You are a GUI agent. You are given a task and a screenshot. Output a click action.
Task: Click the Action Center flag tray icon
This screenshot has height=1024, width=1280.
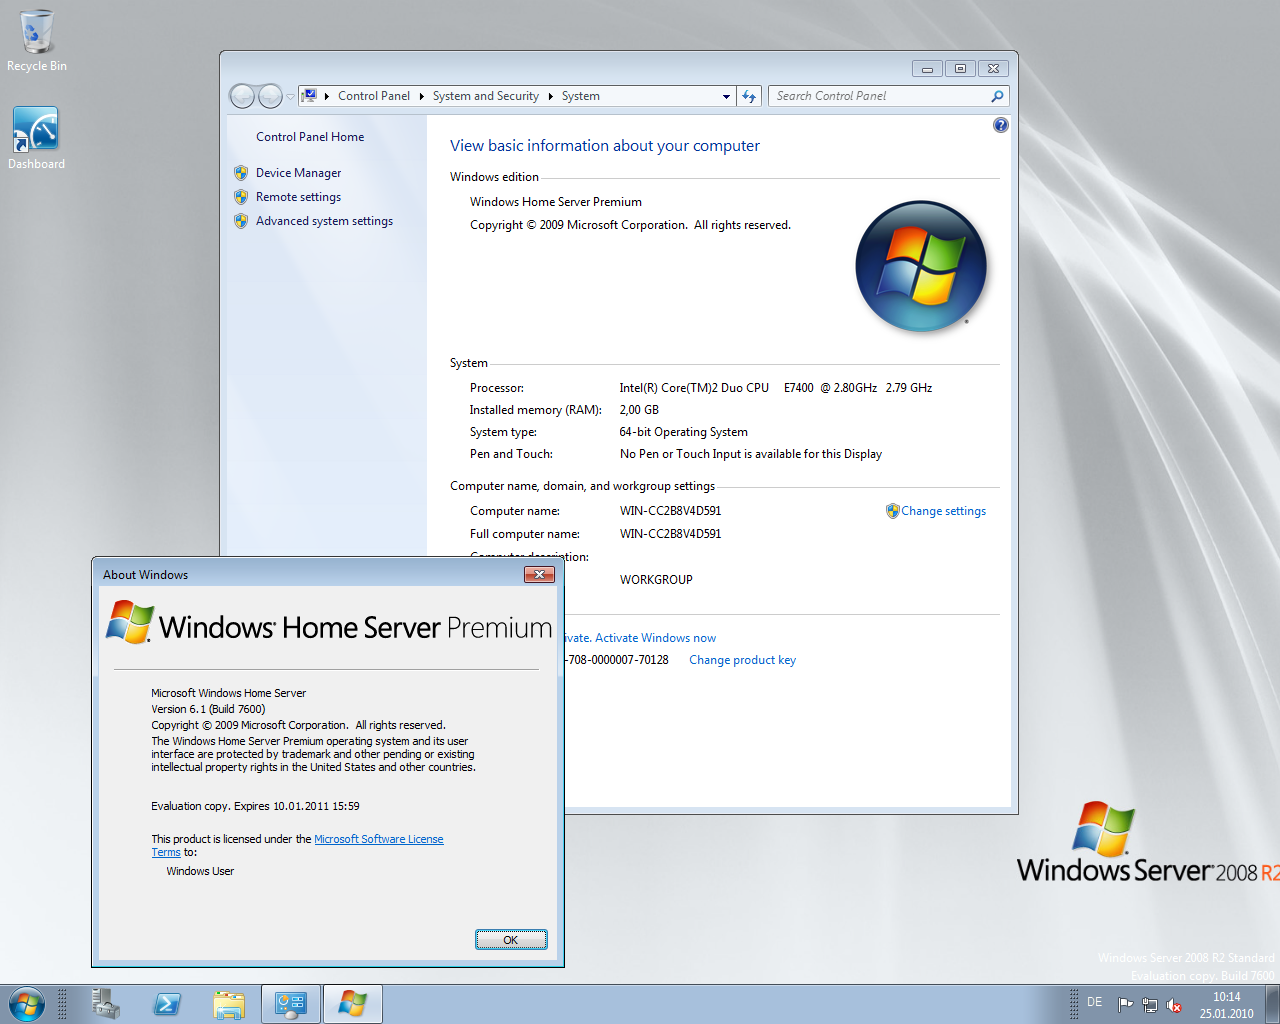click(1125, 1005)
